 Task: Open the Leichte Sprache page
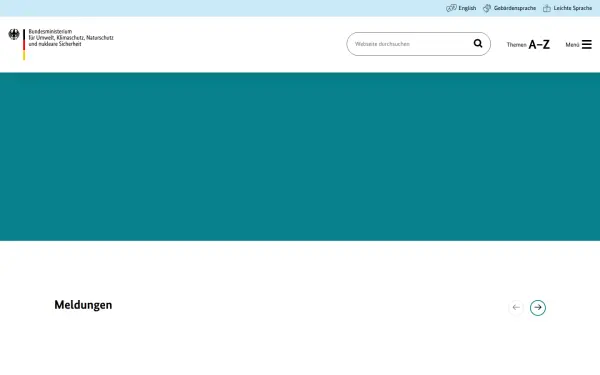567,8
